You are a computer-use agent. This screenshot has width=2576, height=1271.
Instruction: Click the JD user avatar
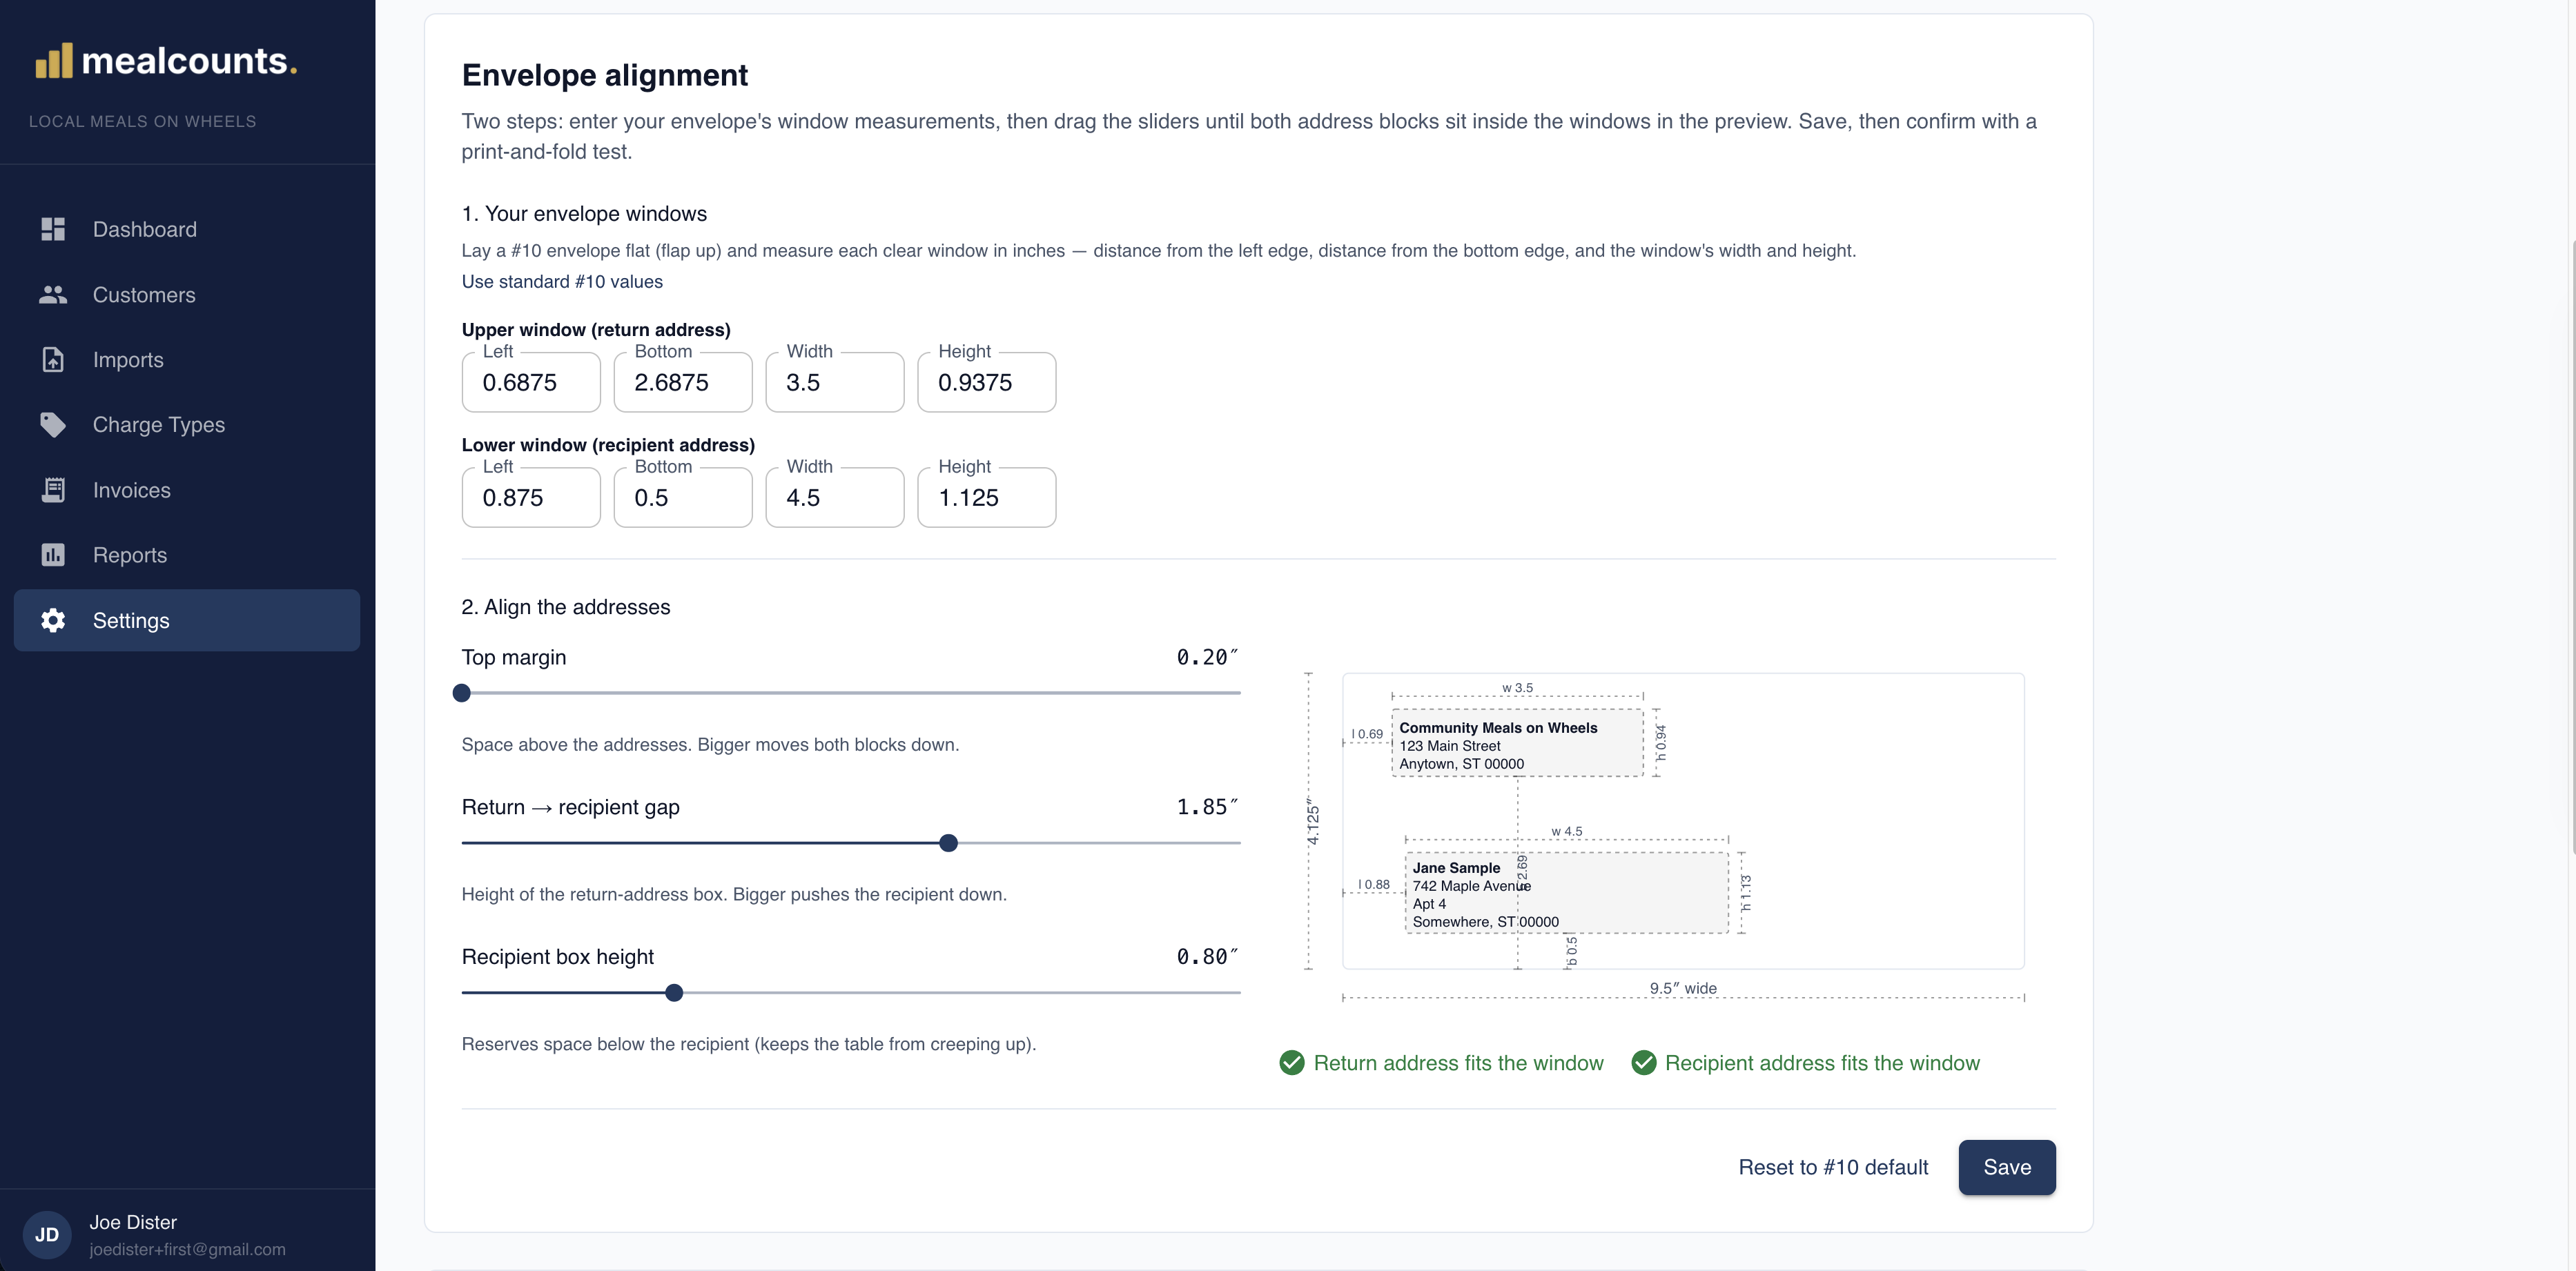pyautogui.click(x=47, y=1234)
